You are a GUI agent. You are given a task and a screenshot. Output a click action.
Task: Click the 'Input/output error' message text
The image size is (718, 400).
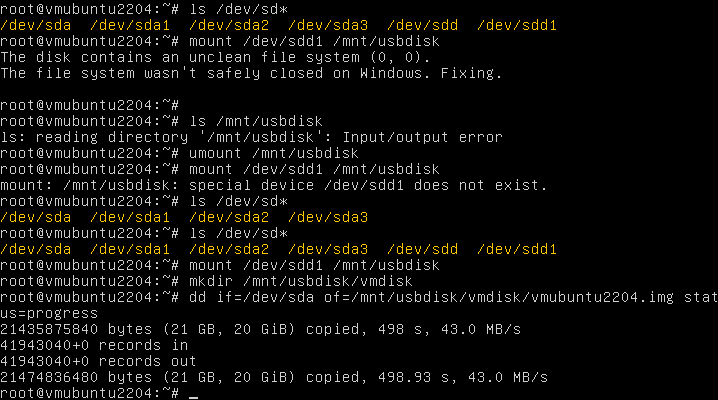[x=423, y=137]
